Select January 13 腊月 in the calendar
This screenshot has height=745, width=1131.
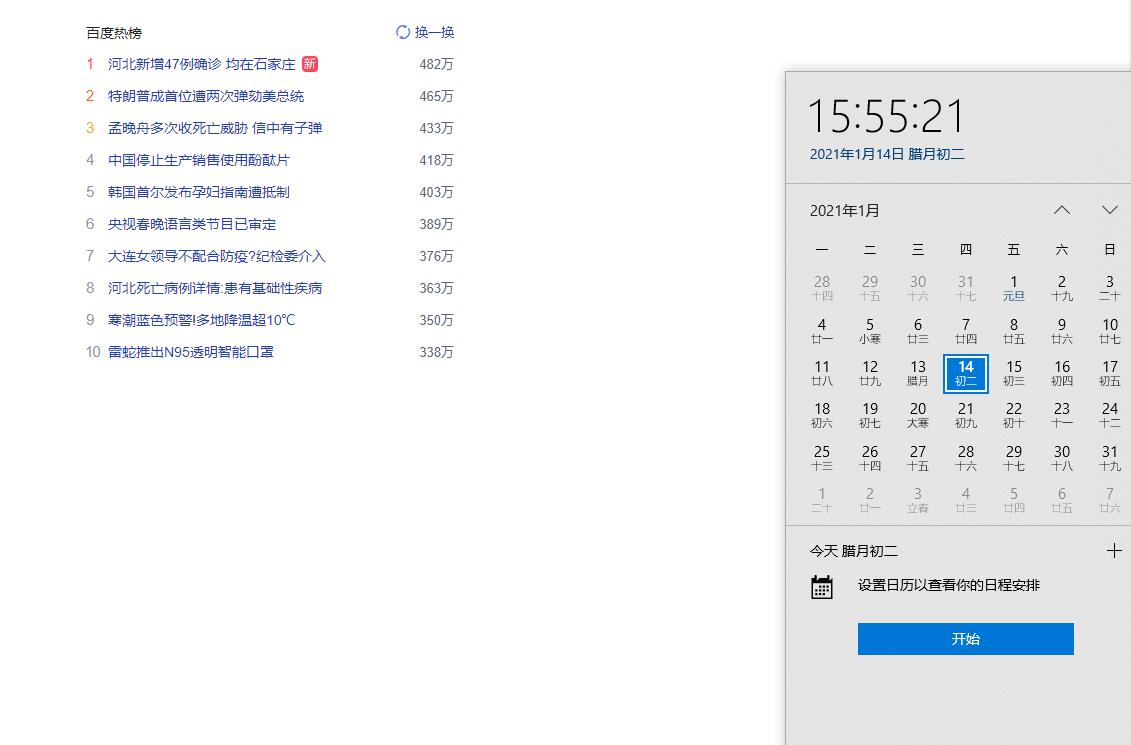click(x=917, y=374)
